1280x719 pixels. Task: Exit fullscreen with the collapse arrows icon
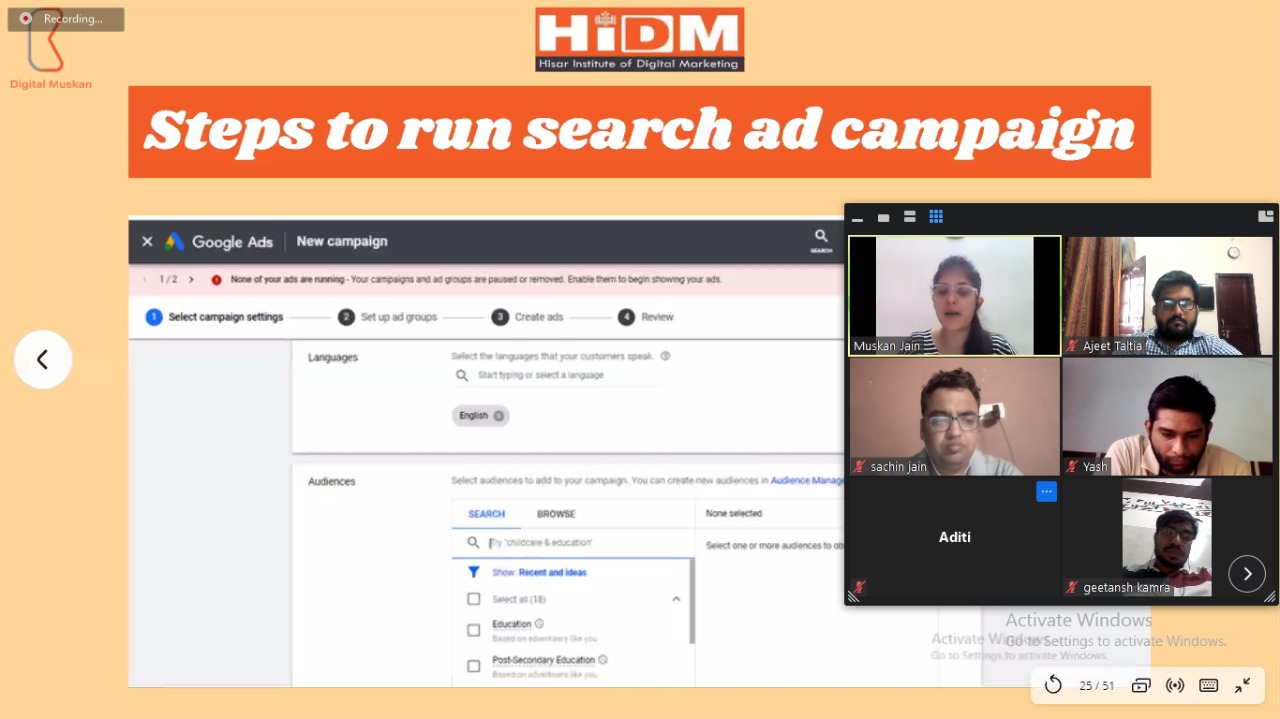(x=1243, y=685)
